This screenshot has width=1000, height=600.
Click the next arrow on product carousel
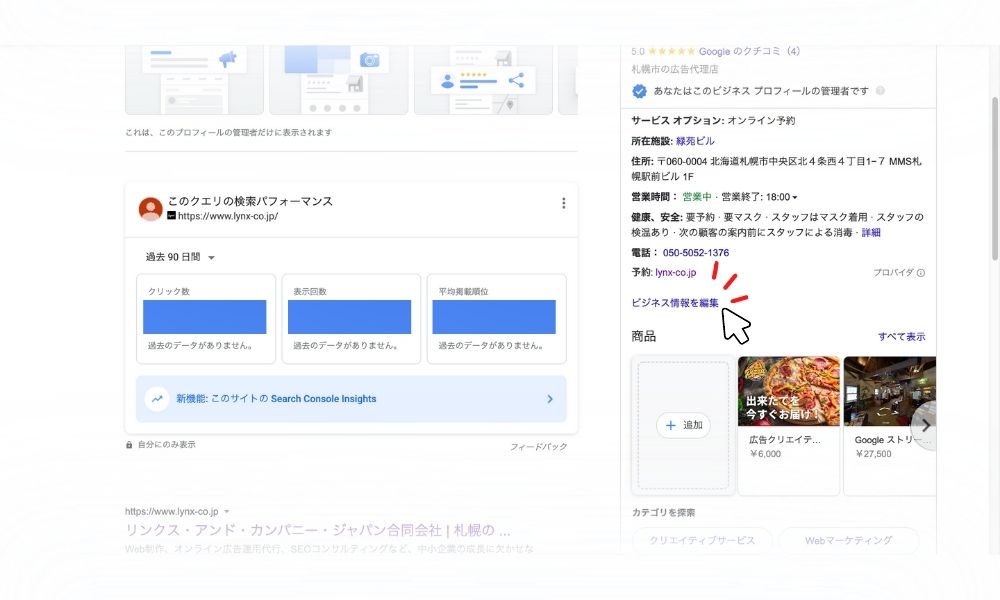pyautogui.click(x=925, y=425)
